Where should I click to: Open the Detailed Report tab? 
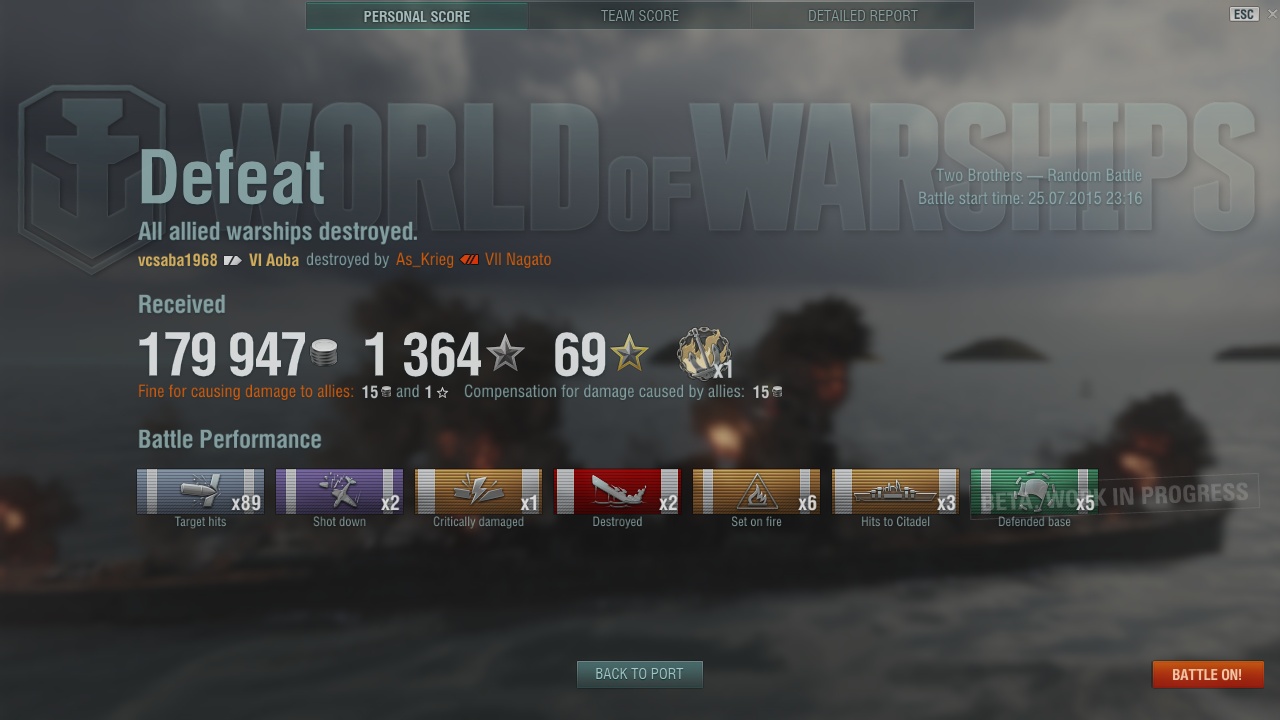[x=863, y=16]
